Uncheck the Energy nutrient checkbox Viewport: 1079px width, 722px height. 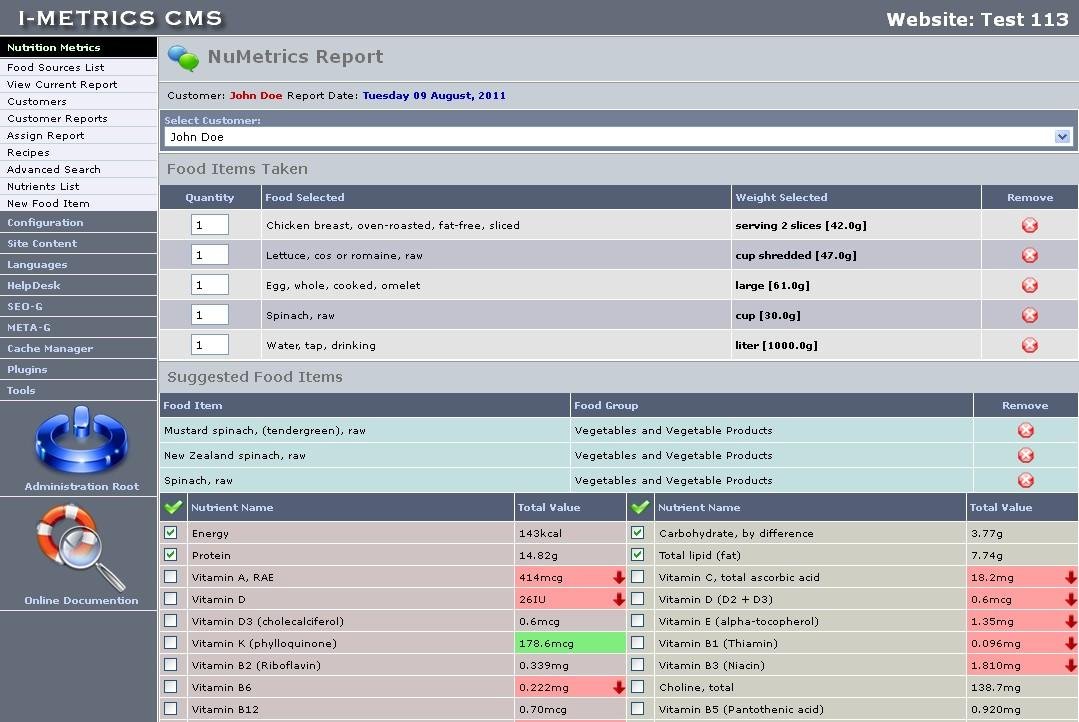pyautogui.click(x=171, y=533)
